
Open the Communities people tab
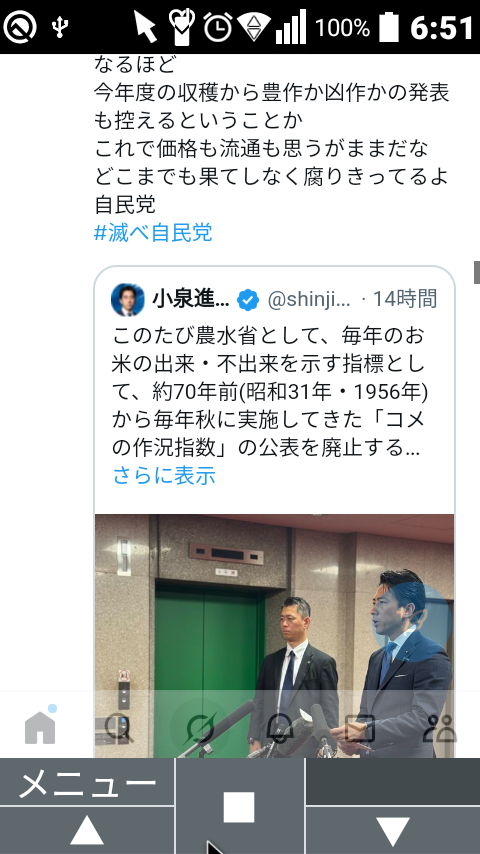(440, 728)
